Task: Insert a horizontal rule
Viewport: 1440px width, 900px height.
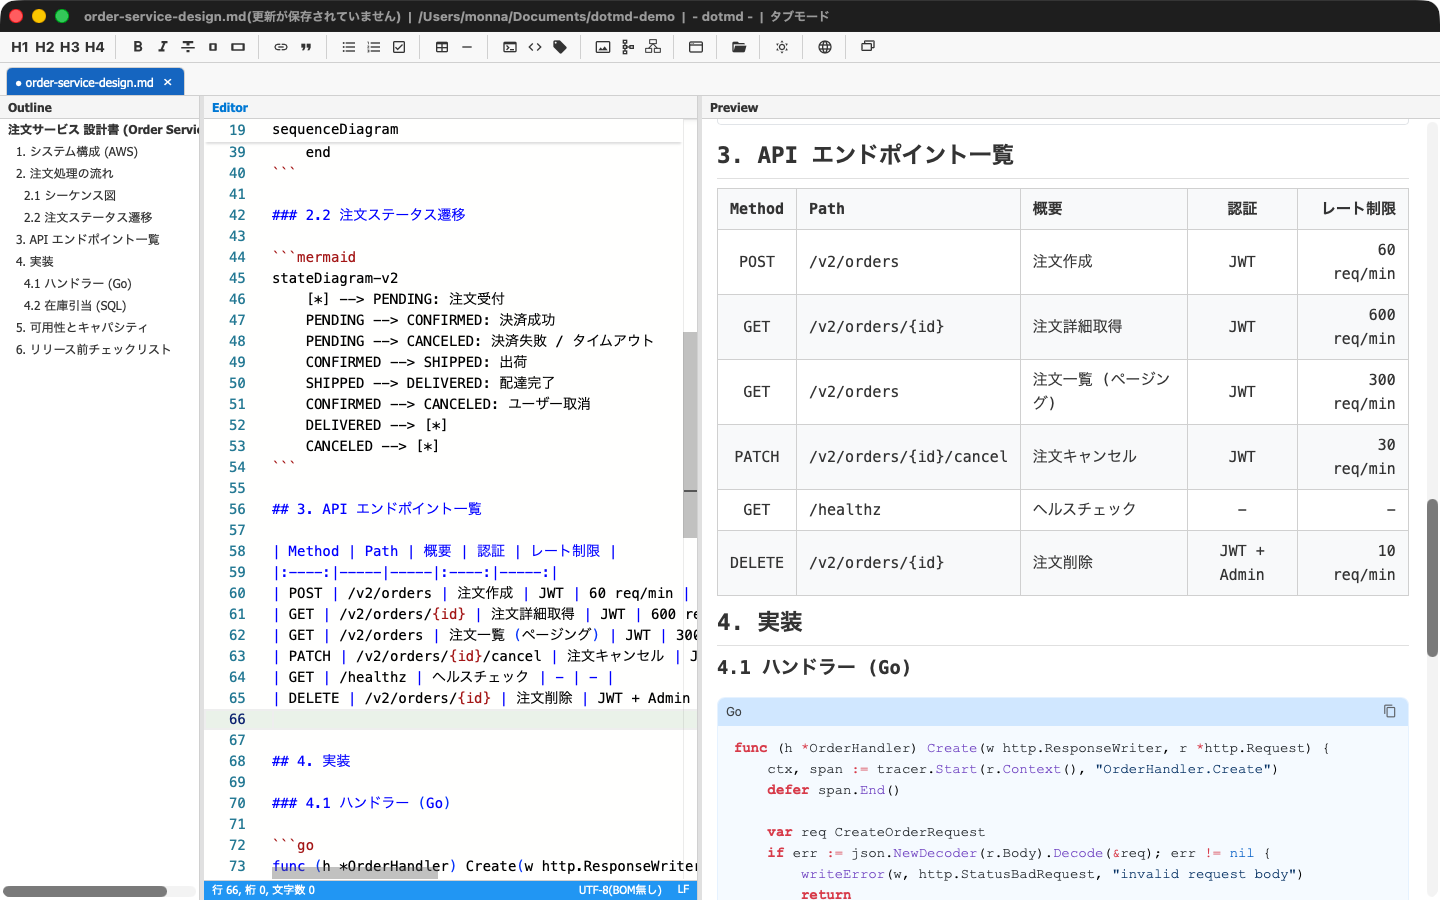Action: [467, 47]
